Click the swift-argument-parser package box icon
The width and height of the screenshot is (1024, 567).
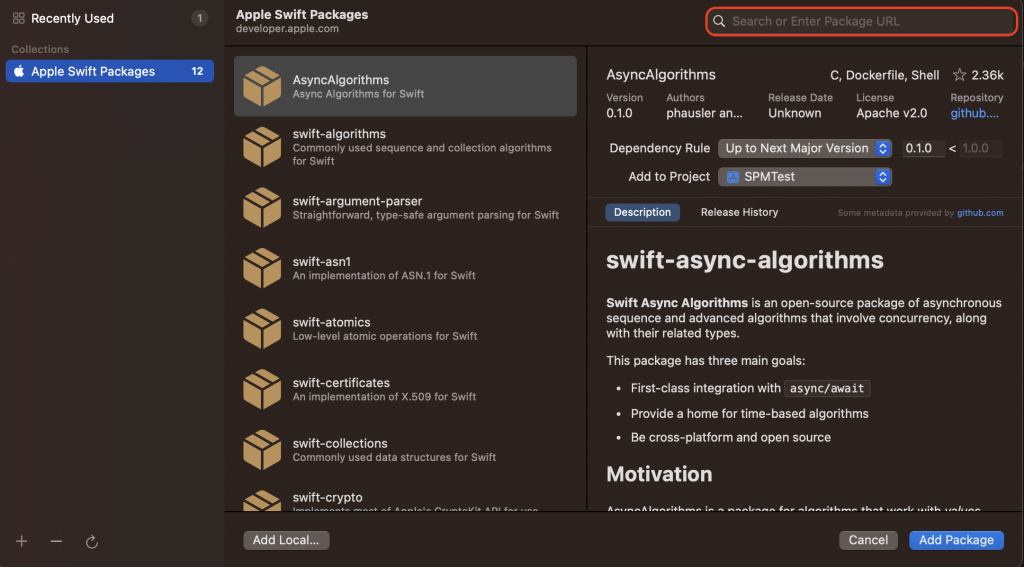point(262,208)
